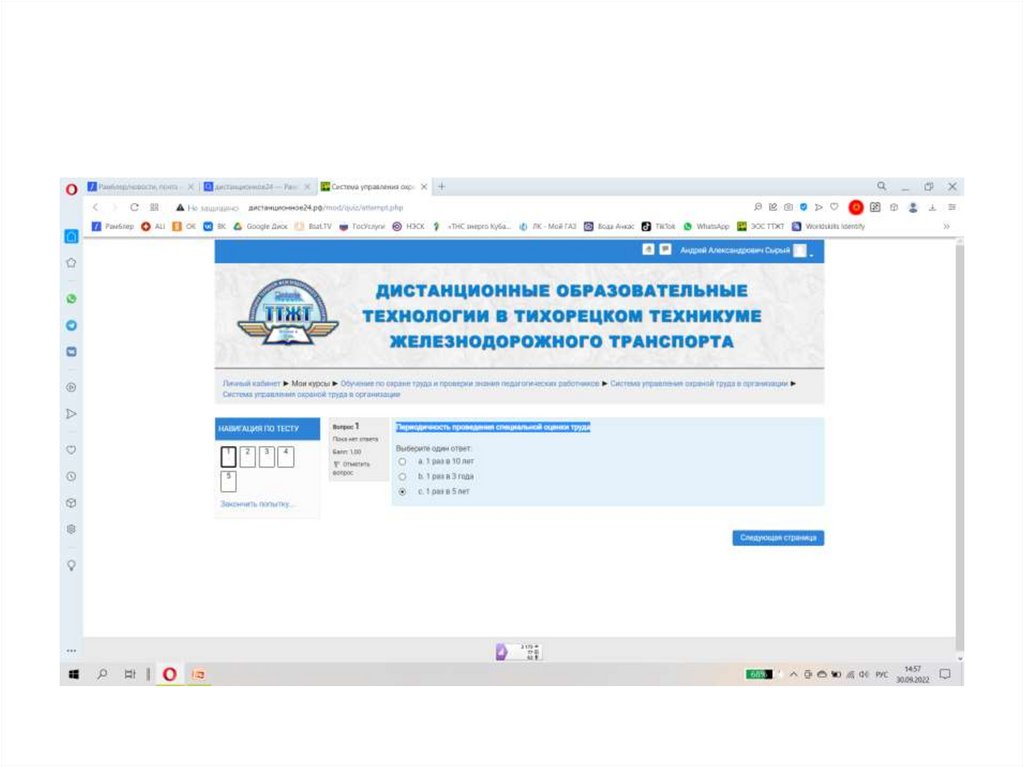Open the Личный кабинет breadcrumb link
This screenshot has width=1024, height=767.
(251, 384)
